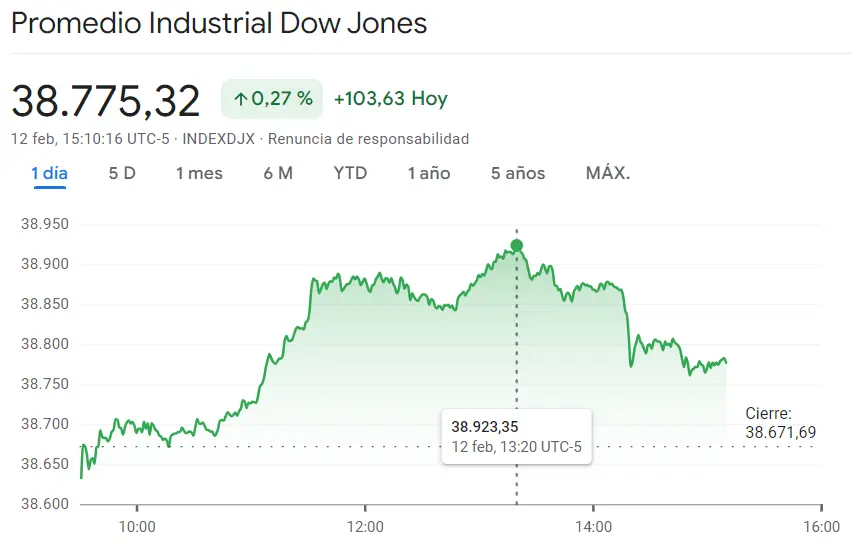Click the +103,63 Hoy change text

(x=391, y=99)
